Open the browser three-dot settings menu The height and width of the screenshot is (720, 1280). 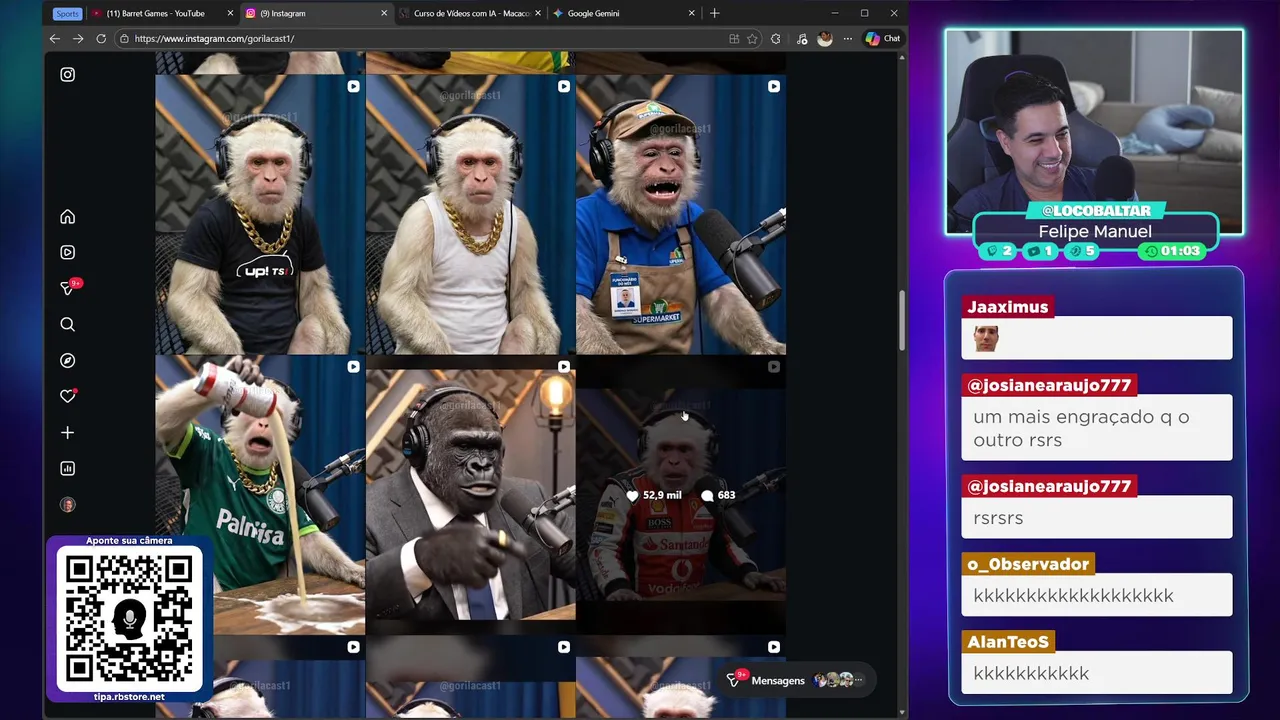(848, 39)
